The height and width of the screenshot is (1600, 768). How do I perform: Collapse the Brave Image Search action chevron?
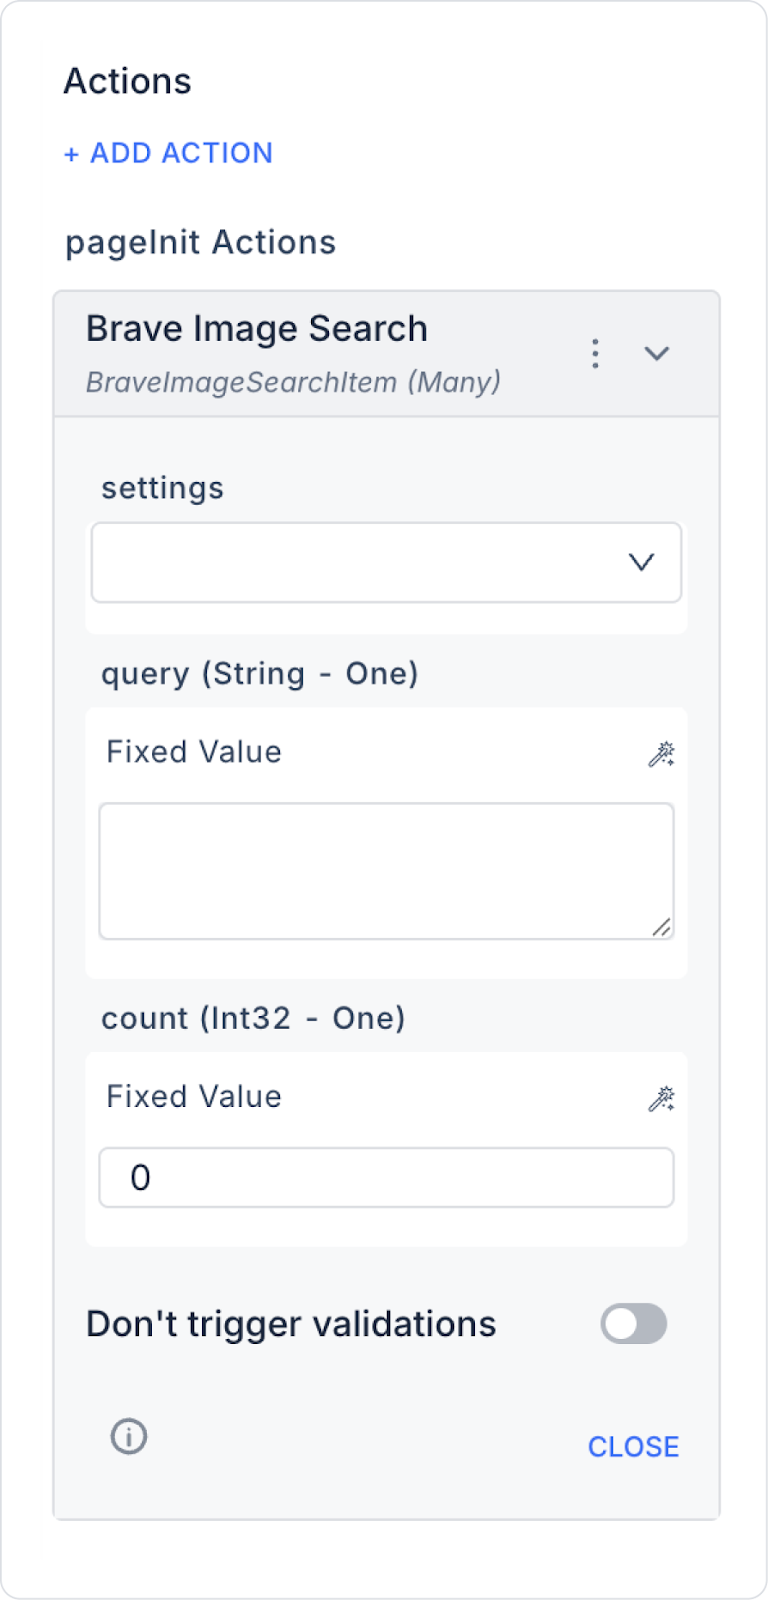pos(656,353)
